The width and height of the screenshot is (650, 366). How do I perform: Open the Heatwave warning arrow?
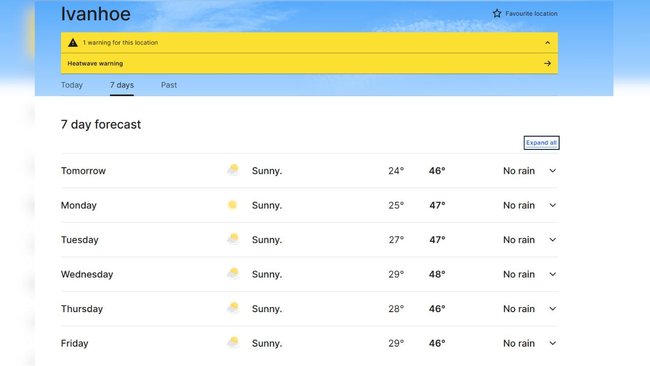coord(548,63)
